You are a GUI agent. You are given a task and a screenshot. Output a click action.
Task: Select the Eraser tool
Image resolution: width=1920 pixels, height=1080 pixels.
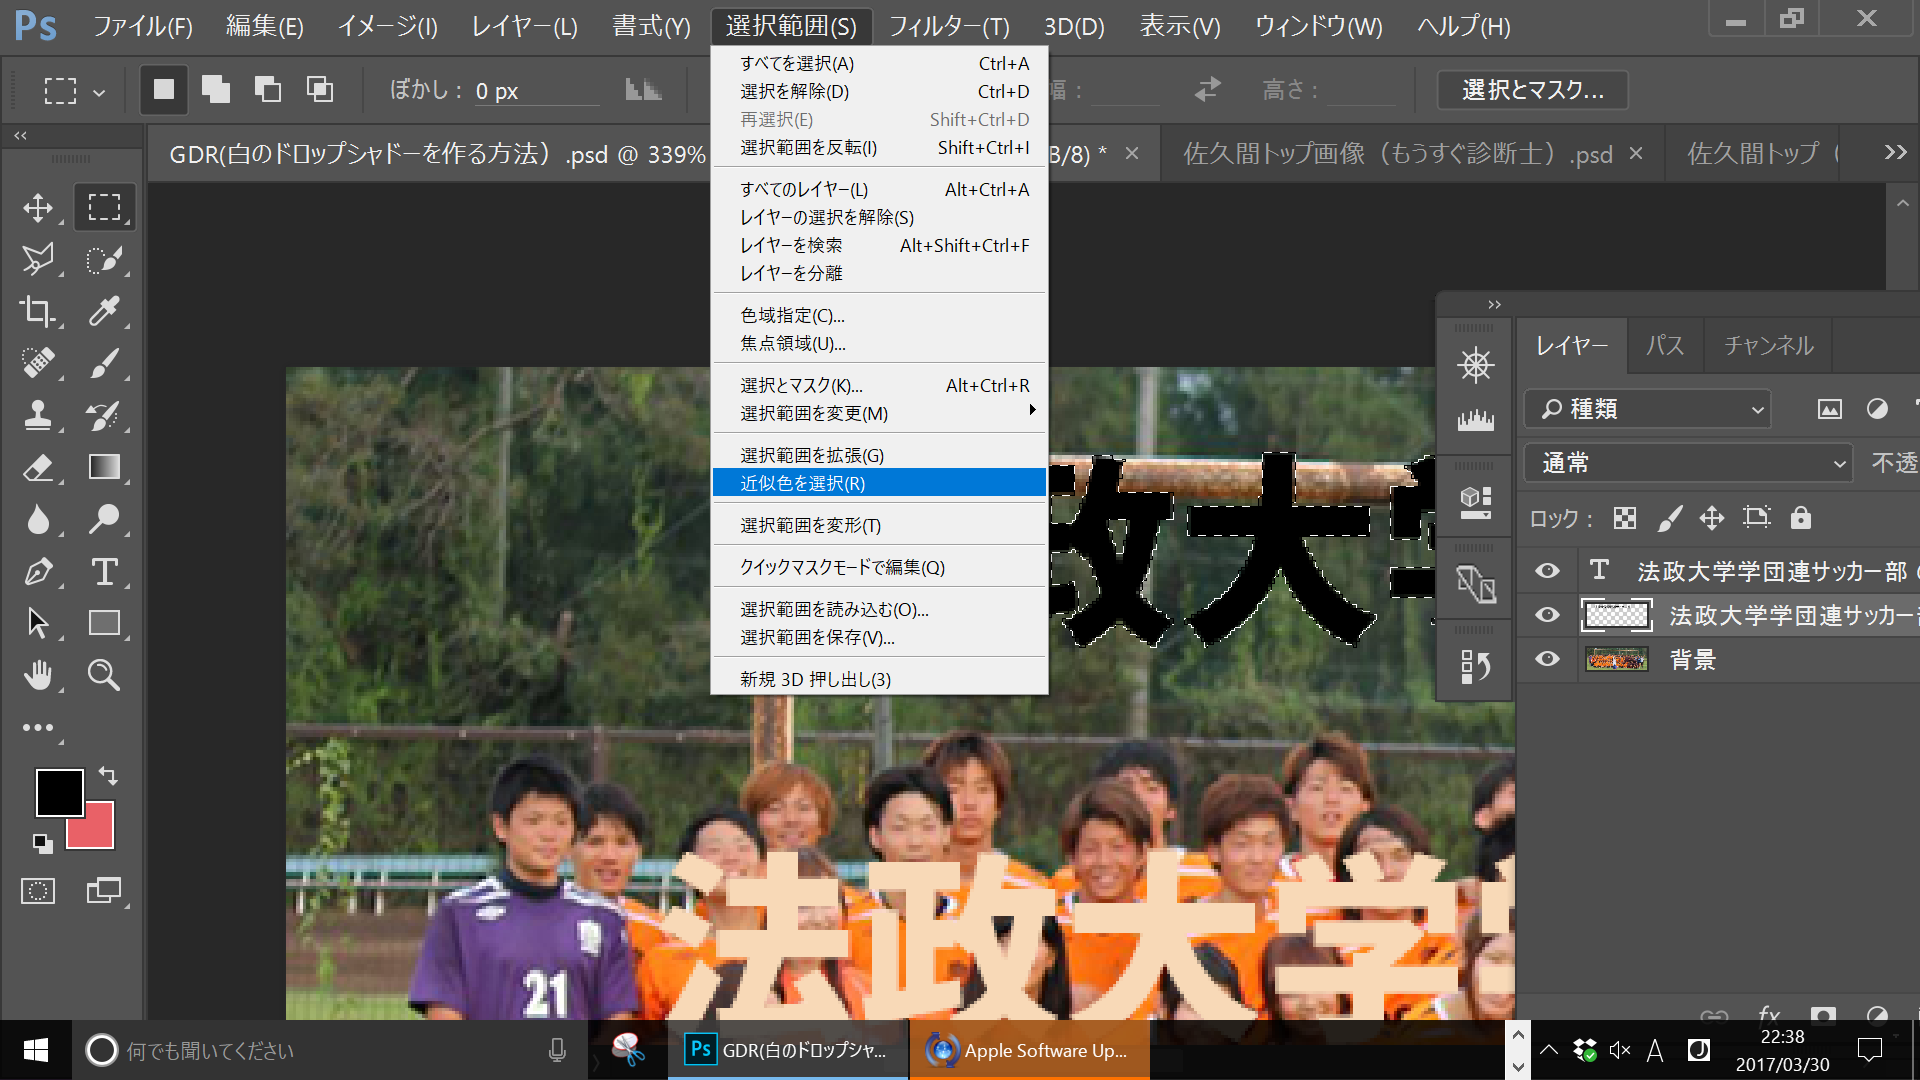click(38, 467)
